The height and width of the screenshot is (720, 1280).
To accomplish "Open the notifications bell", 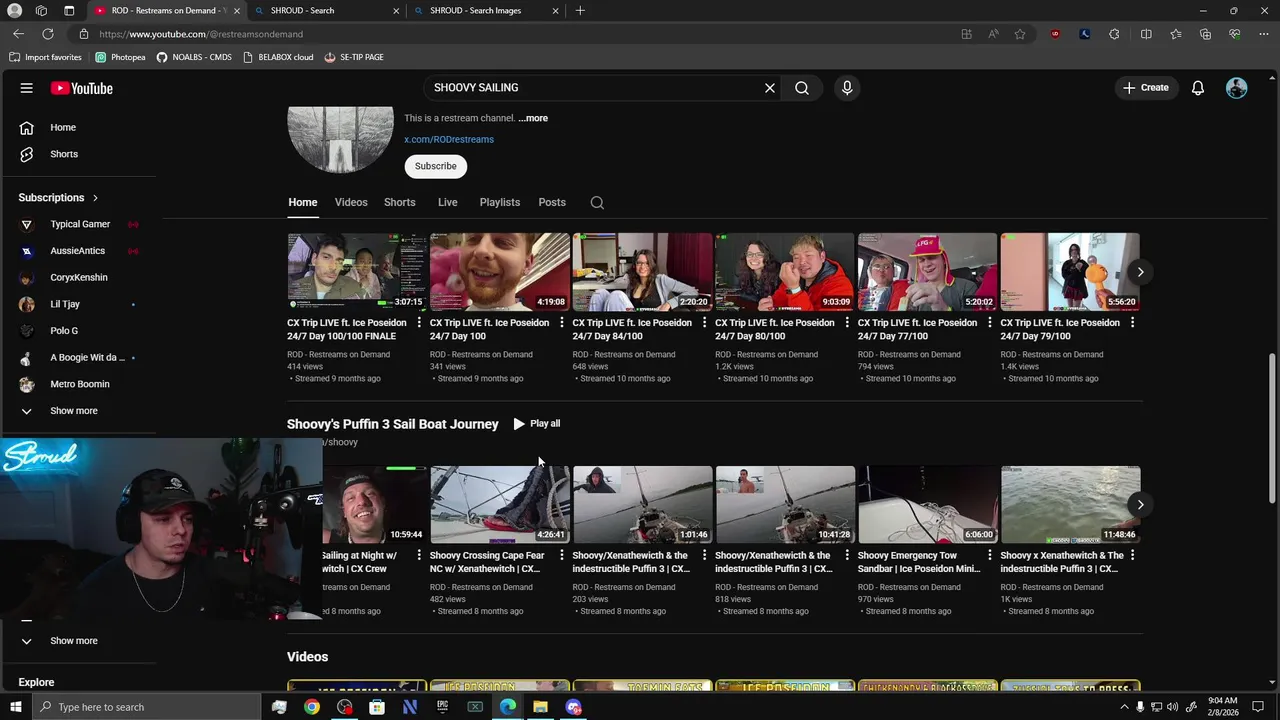I will 1198,88.
